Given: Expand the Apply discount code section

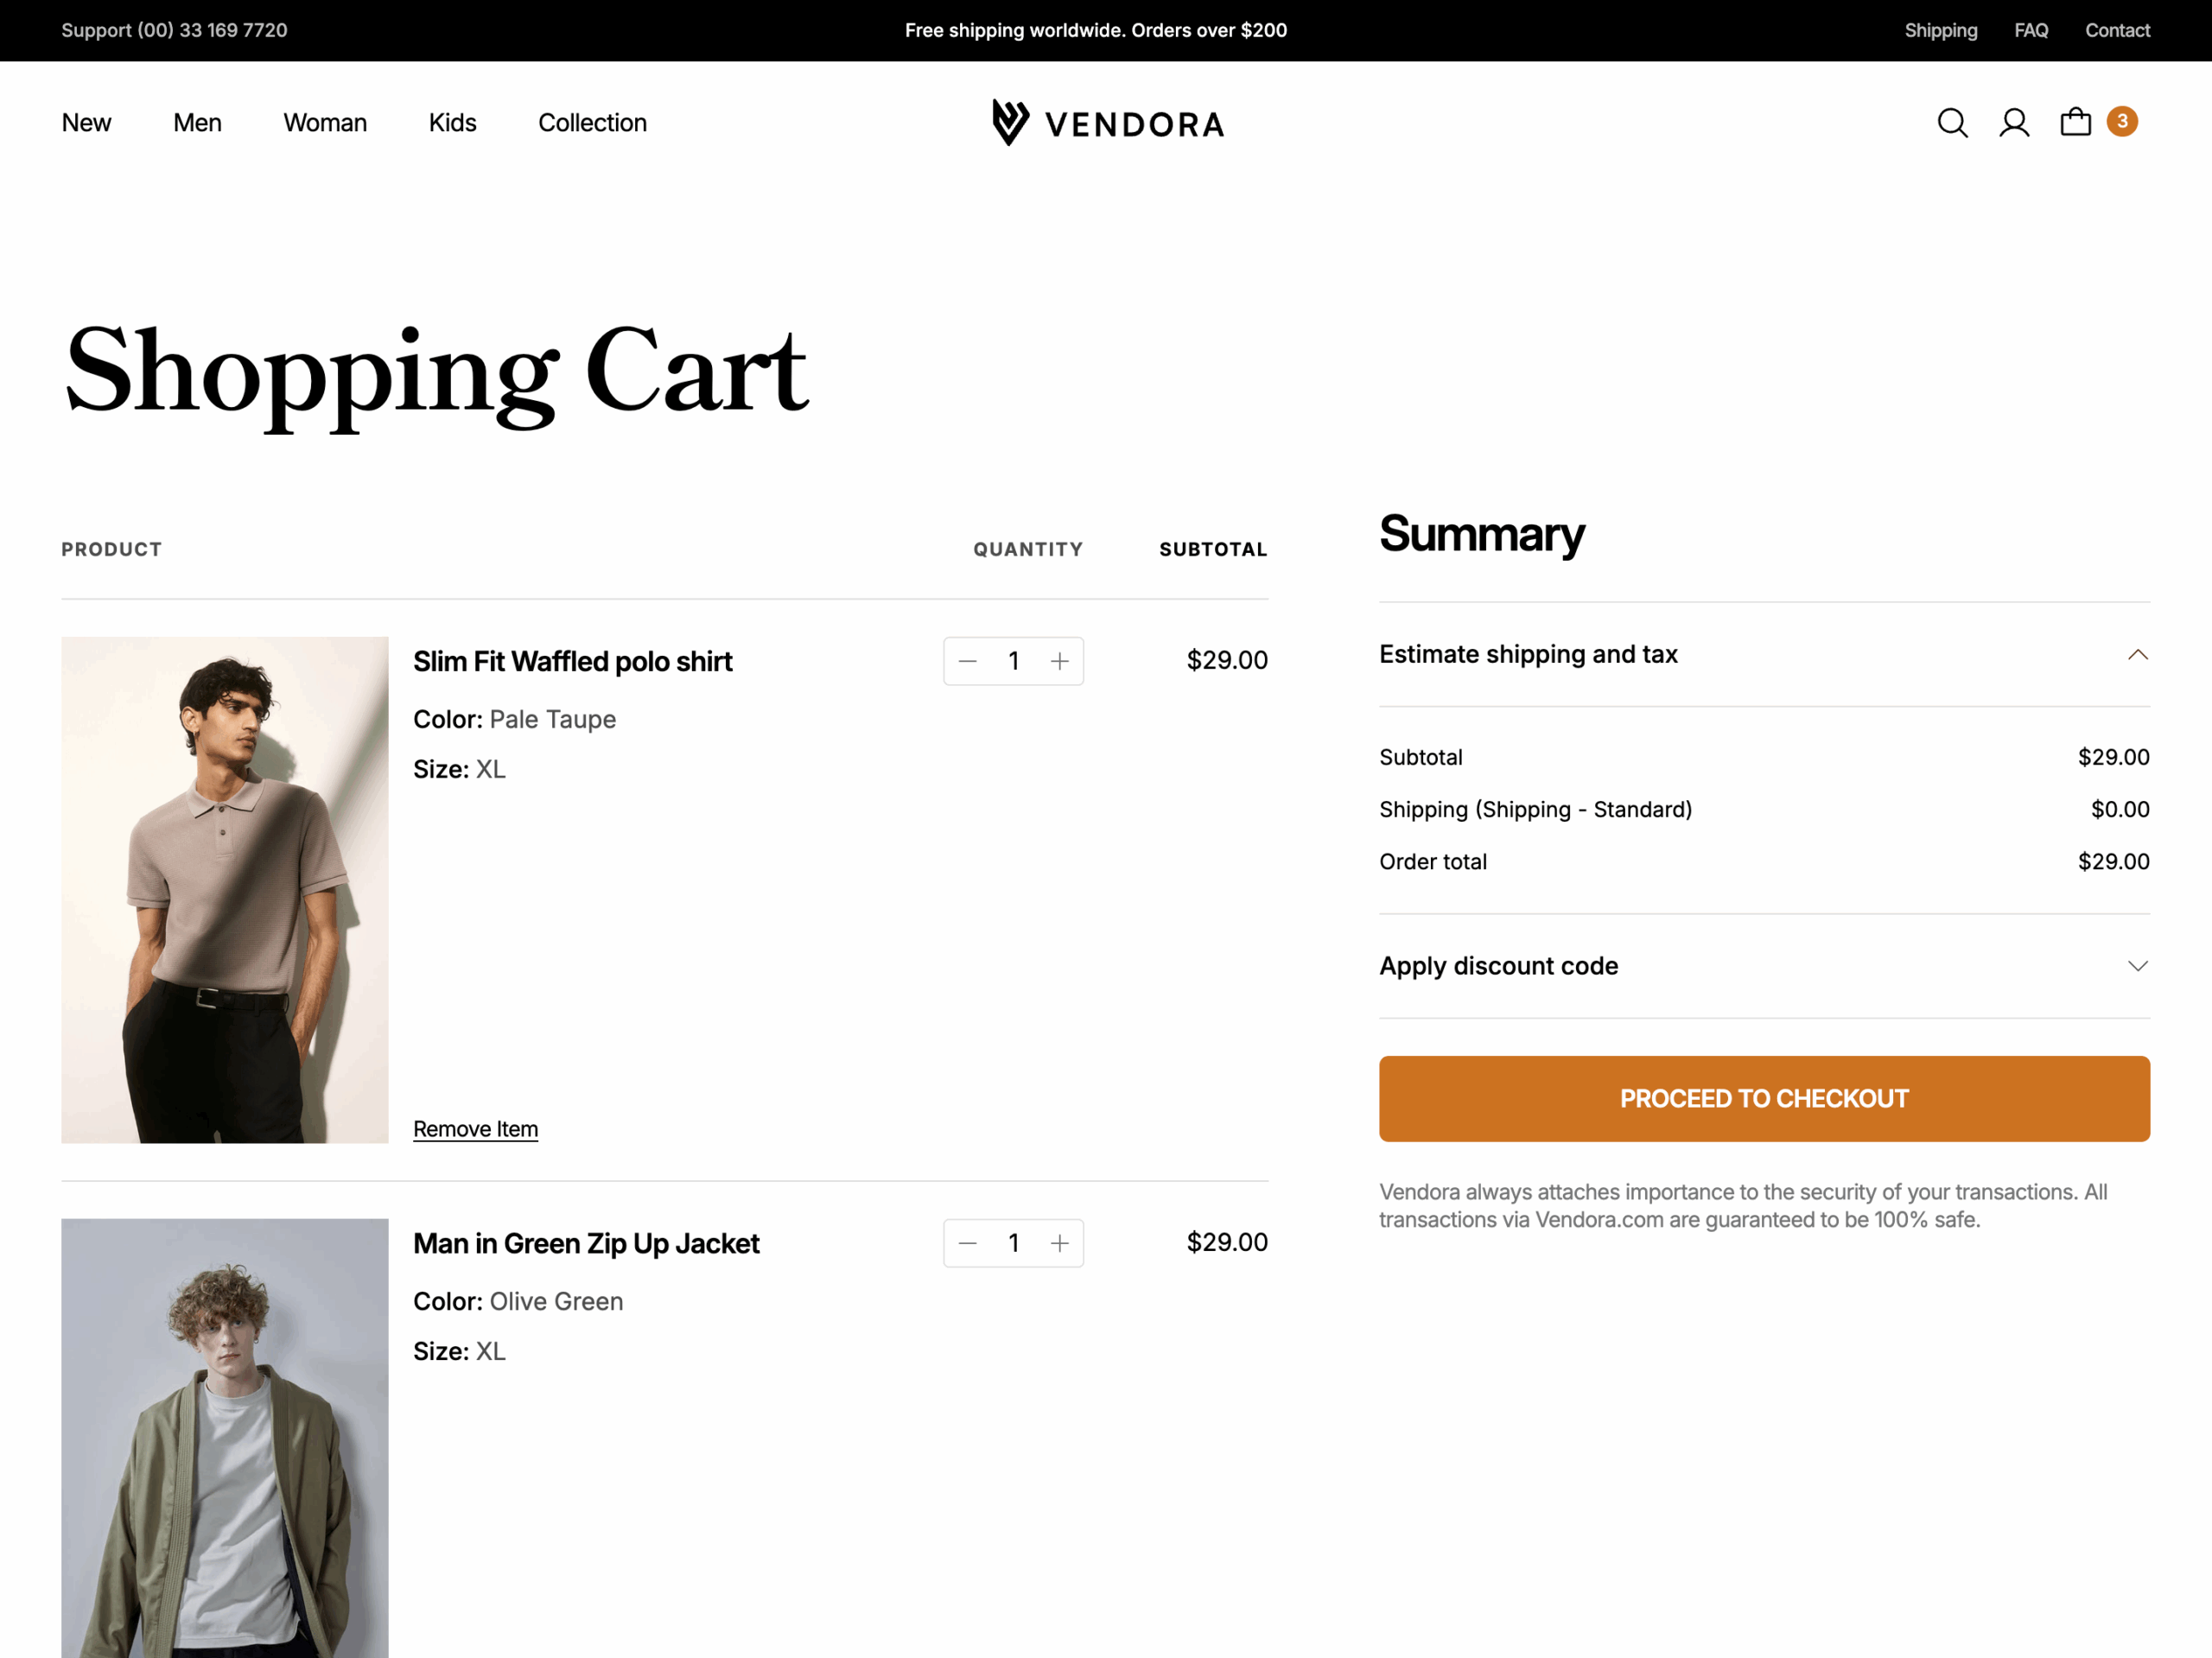Looking at the screenshot, I should click(2138, 965).
